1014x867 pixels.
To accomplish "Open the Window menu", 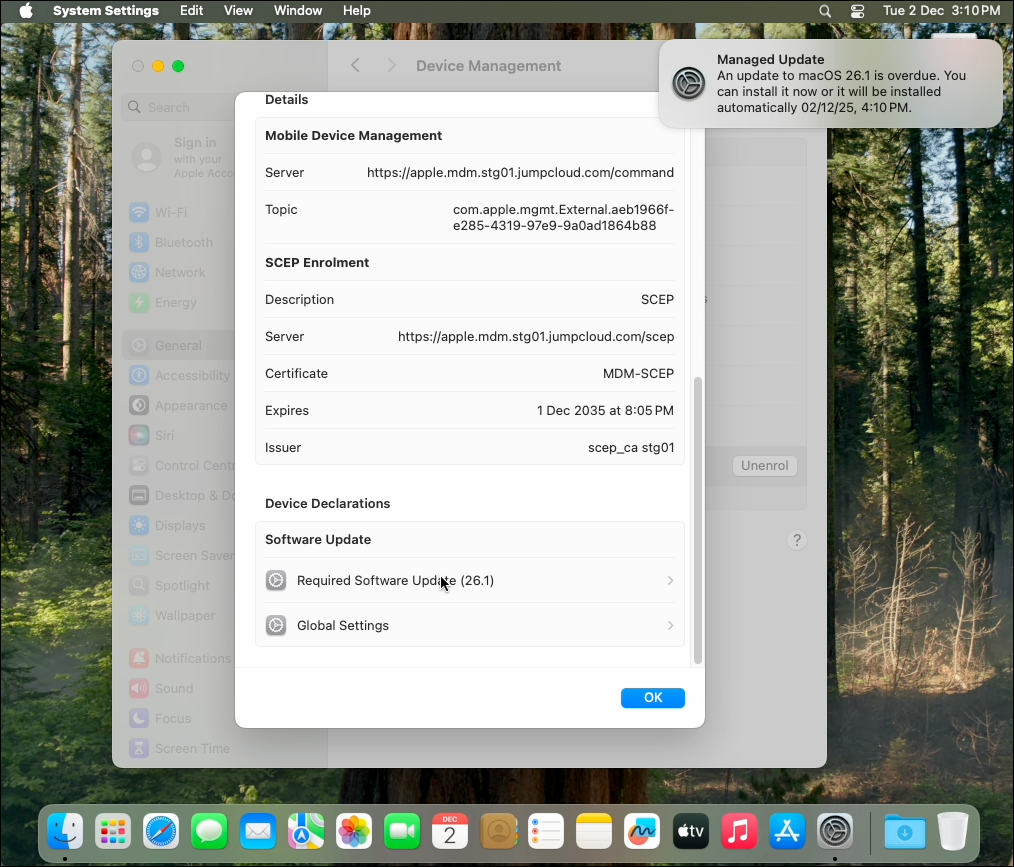I will (x=297, y=11).
